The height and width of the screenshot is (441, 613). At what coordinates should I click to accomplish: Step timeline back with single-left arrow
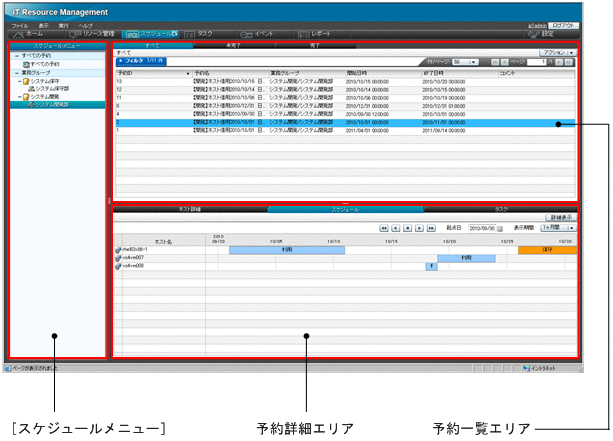(396, 228)
